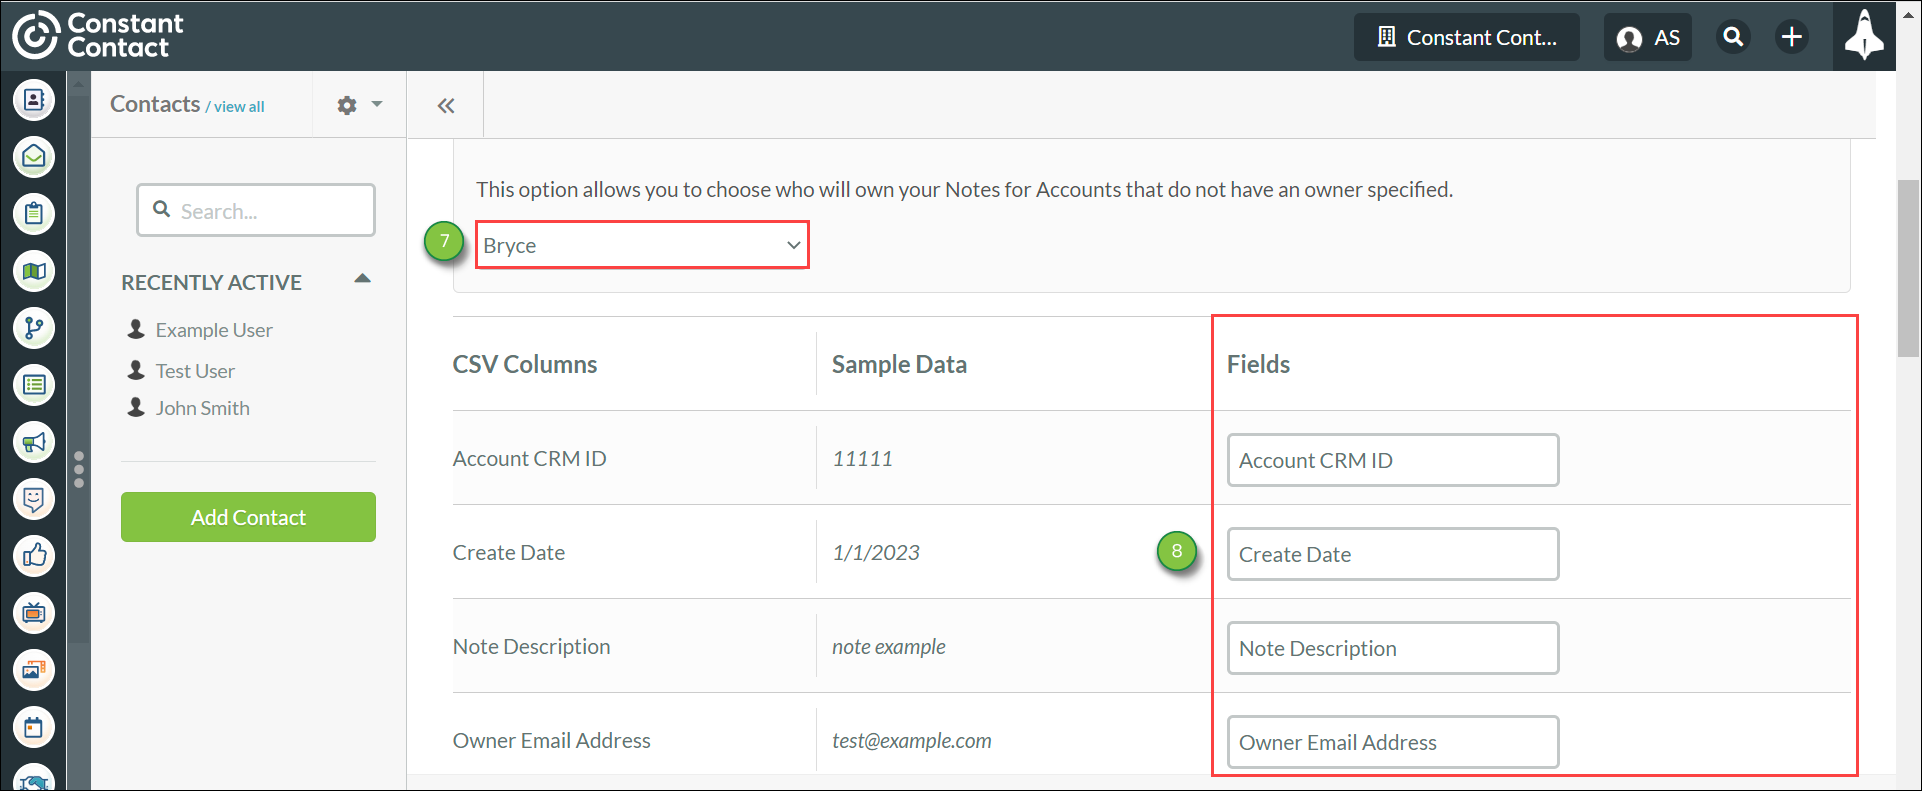Viewport: 1922px width, 791px height.
Task: Click the Fields column header
Action: click(1258, 364)
